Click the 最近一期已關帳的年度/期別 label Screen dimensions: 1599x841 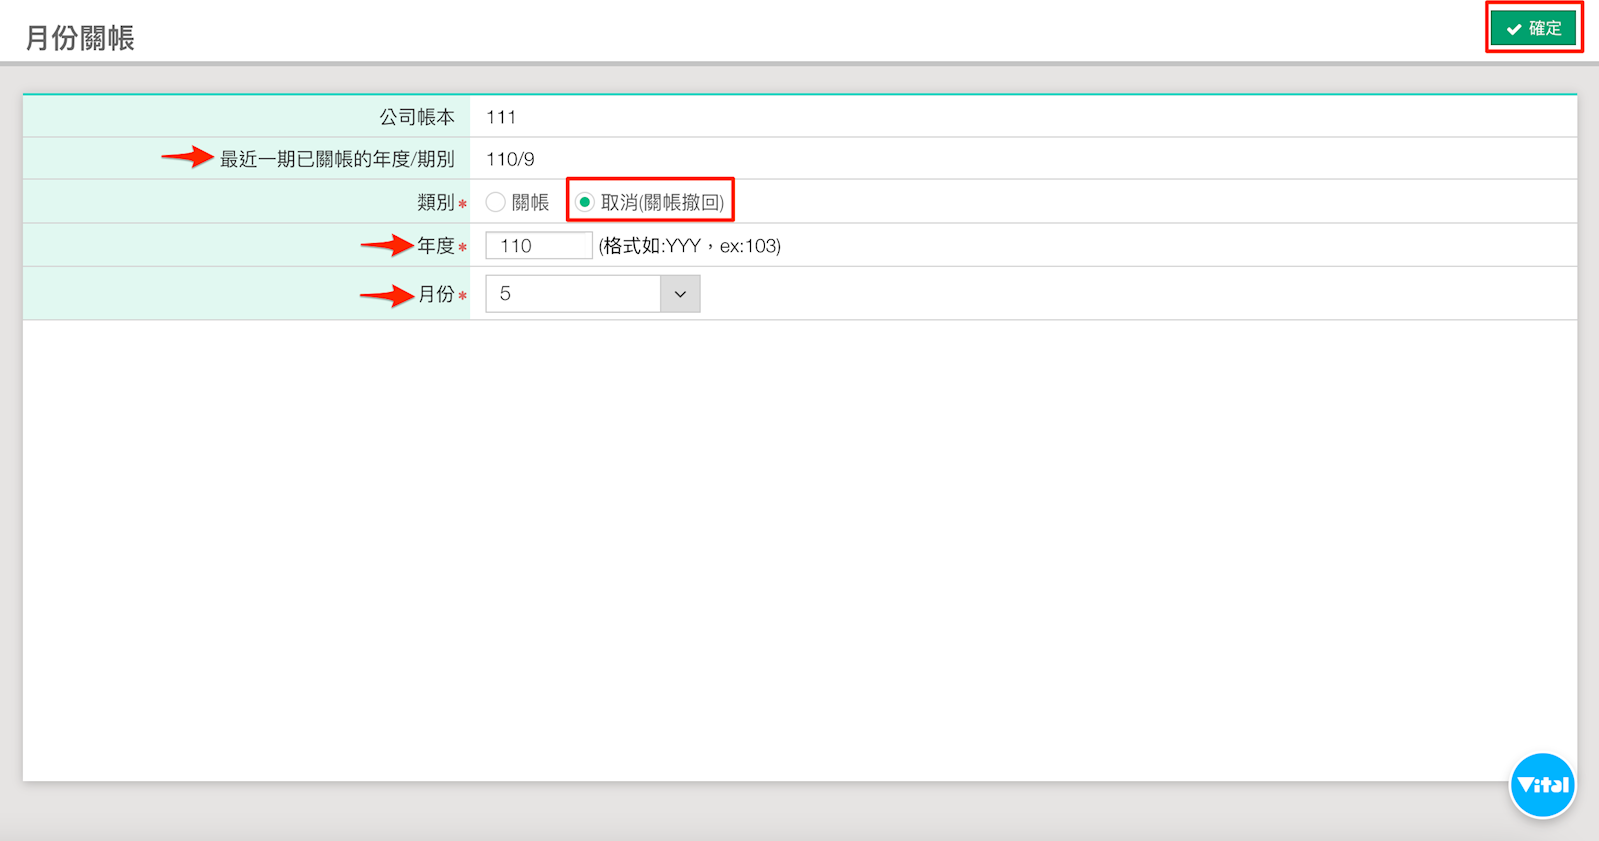click(337, 159)
